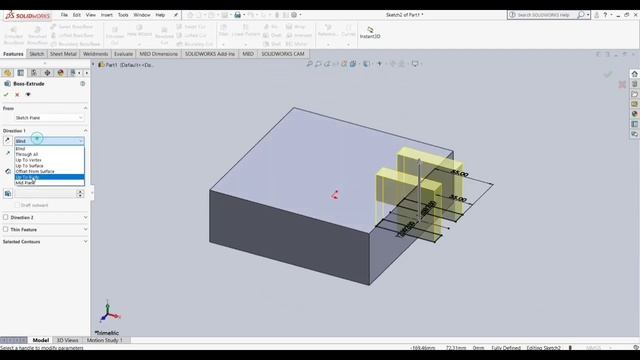This screenshot has height=360, width=640.
Task: Click the confirmation corner cancel X
Action: [x=622, y=84]
